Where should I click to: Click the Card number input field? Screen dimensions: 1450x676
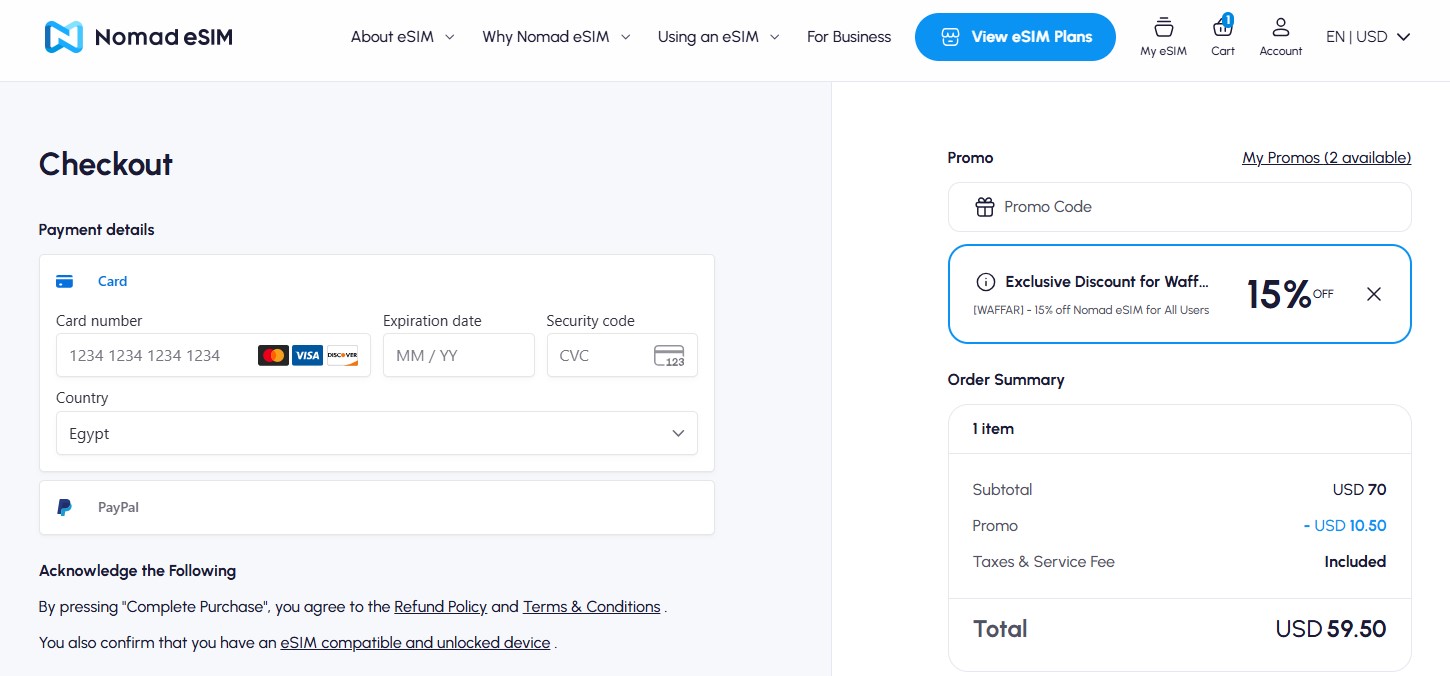point(213,355)
